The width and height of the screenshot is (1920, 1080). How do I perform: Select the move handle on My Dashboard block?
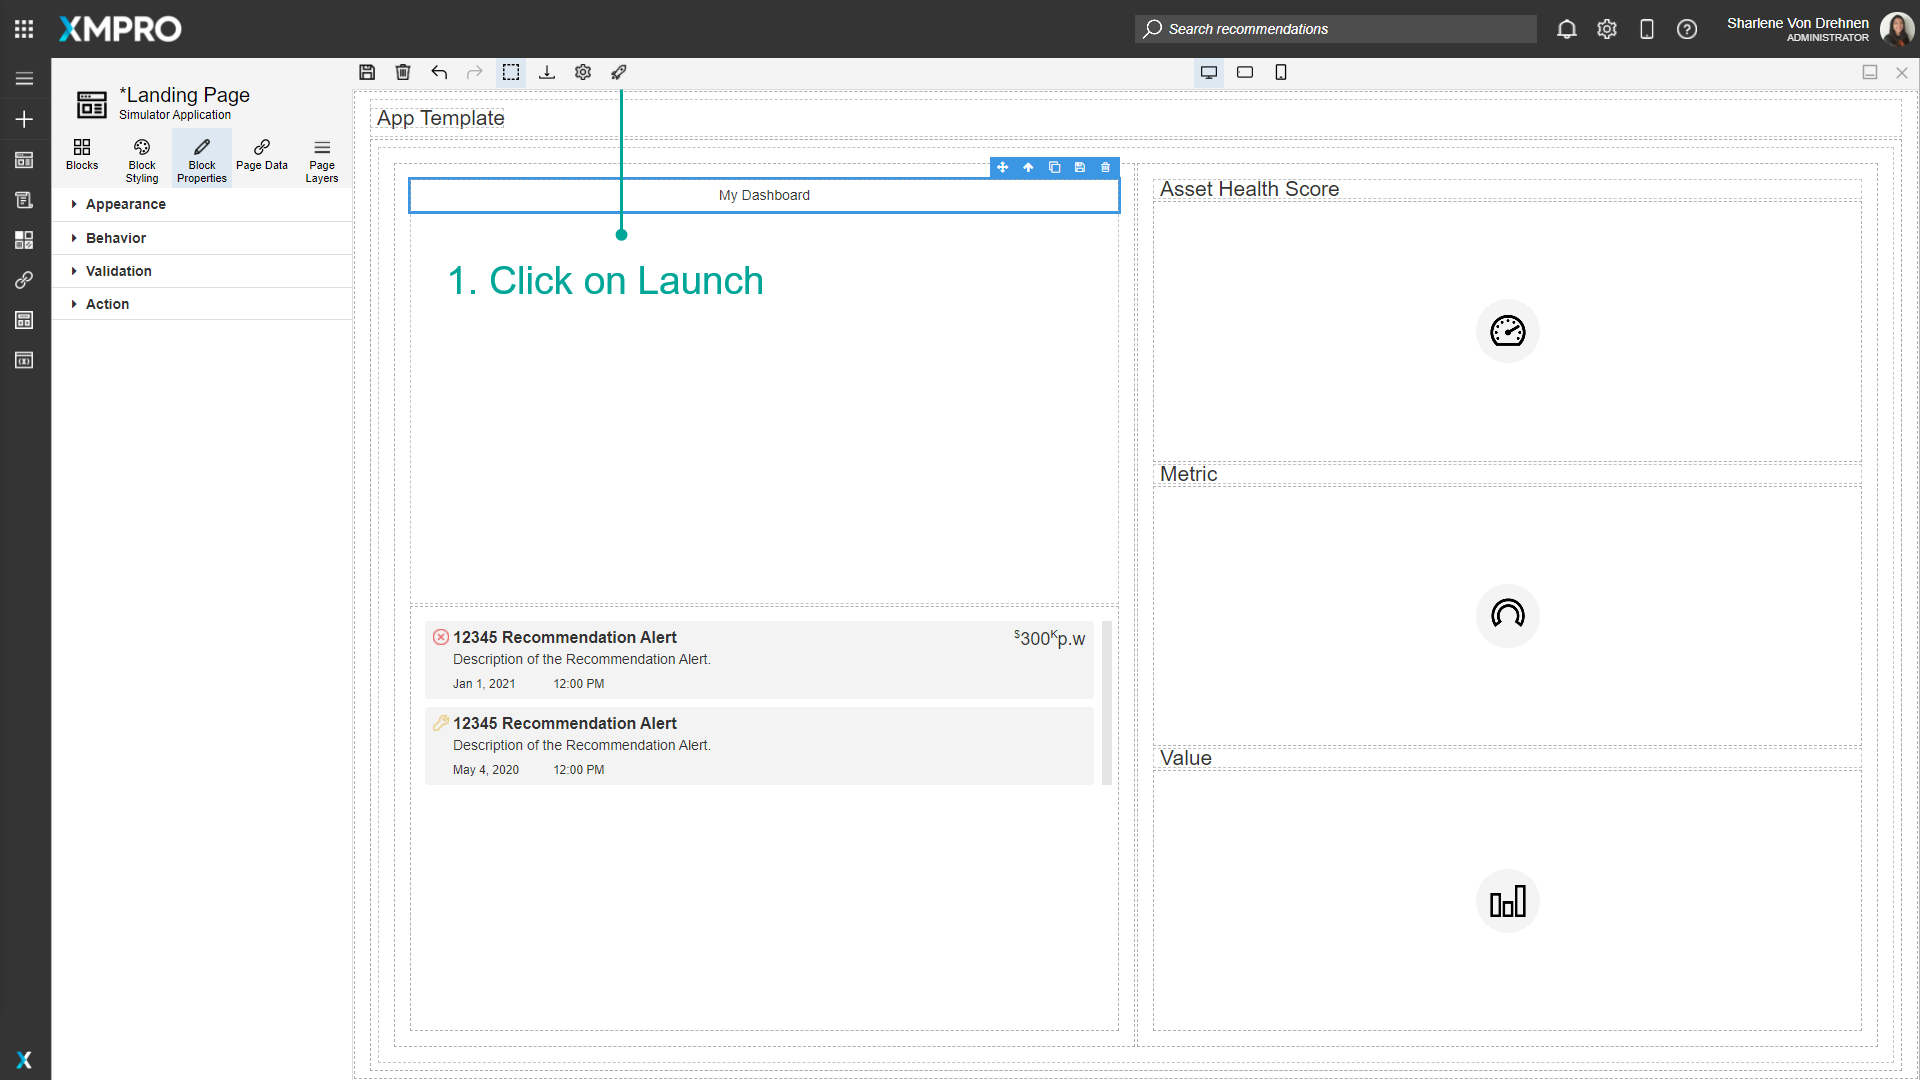pos(1003,167)
